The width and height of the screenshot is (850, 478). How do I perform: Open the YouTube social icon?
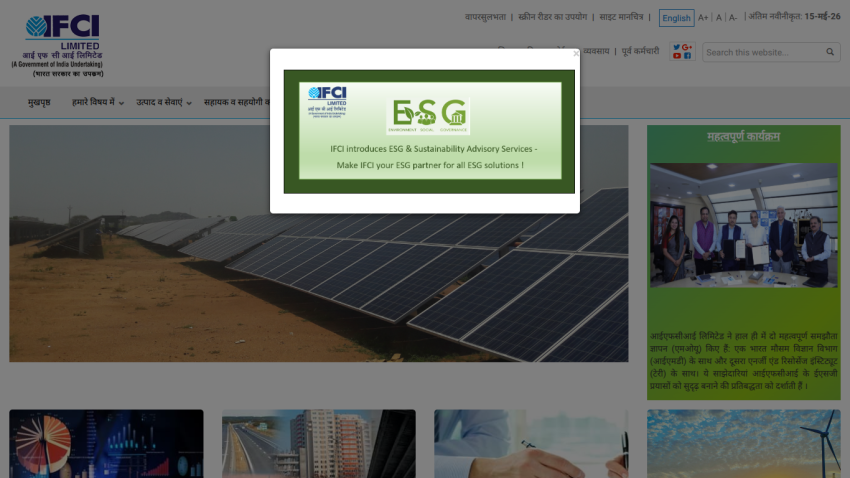[677, 56]
